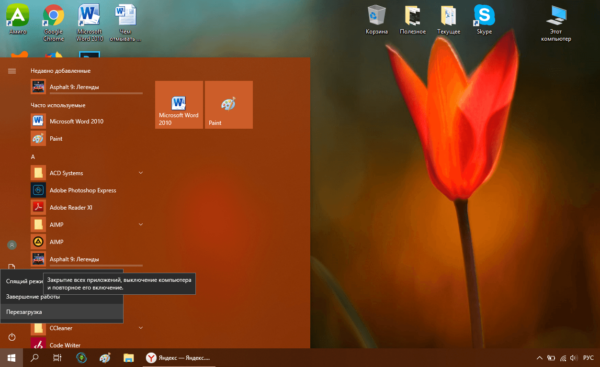This screenshot has width=600, height=367.
Task: Click the hamburger menu icon in Start
Action: [12, 71]
